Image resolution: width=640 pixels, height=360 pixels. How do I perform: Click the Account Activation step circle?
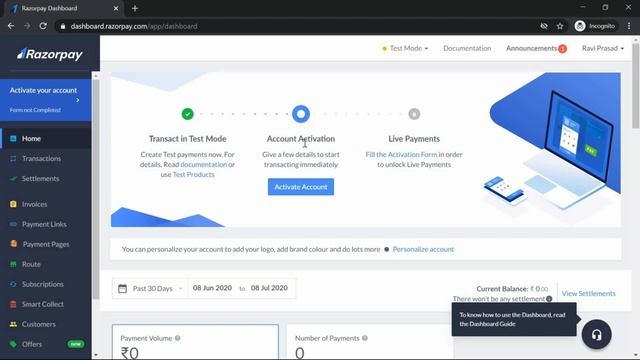(301, 114)
